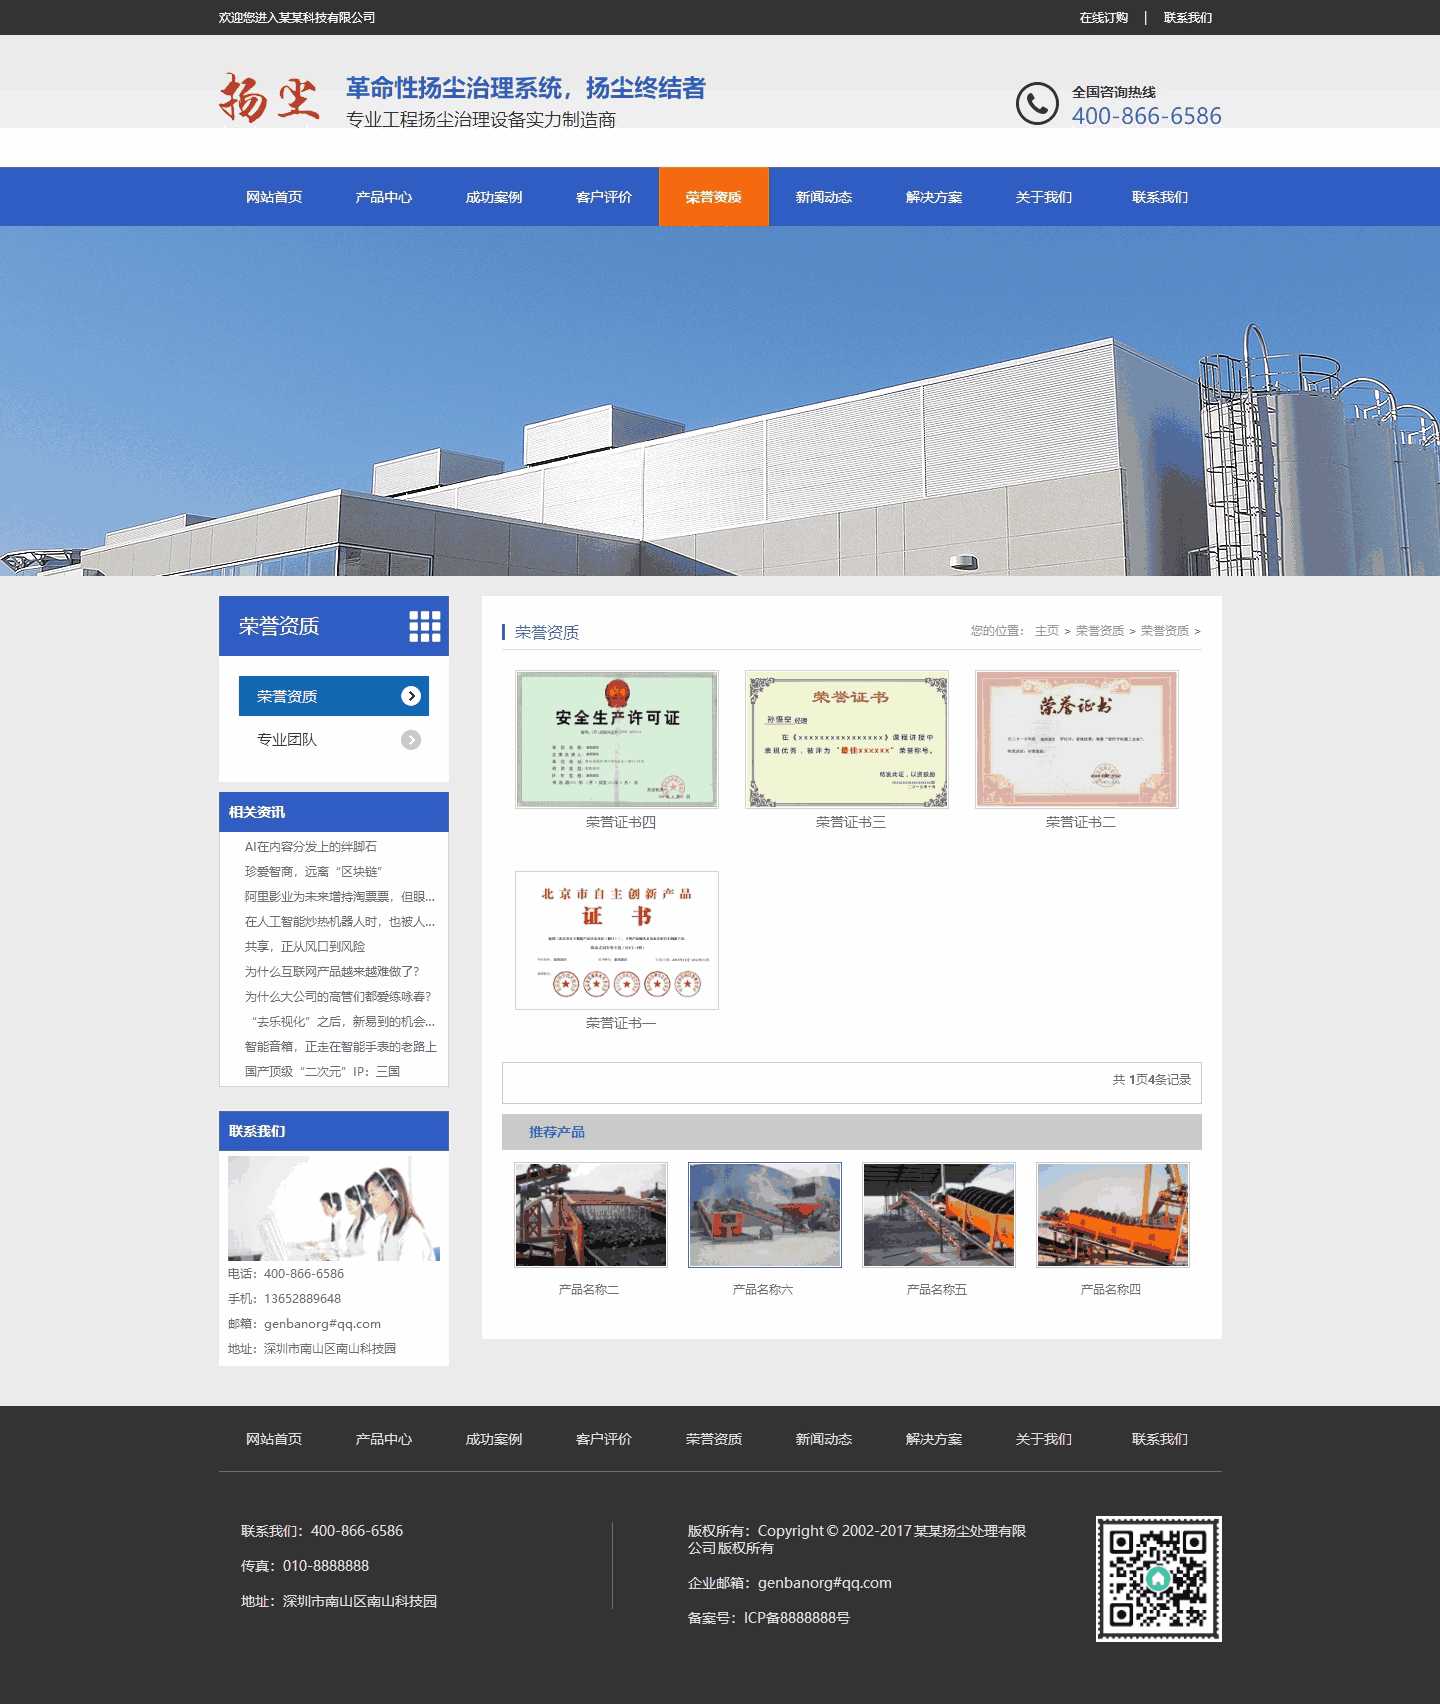Open 联系我们 link in top utility bar
The height and width of the screenshot is (1704, 1440).
tap(1187, 18)
